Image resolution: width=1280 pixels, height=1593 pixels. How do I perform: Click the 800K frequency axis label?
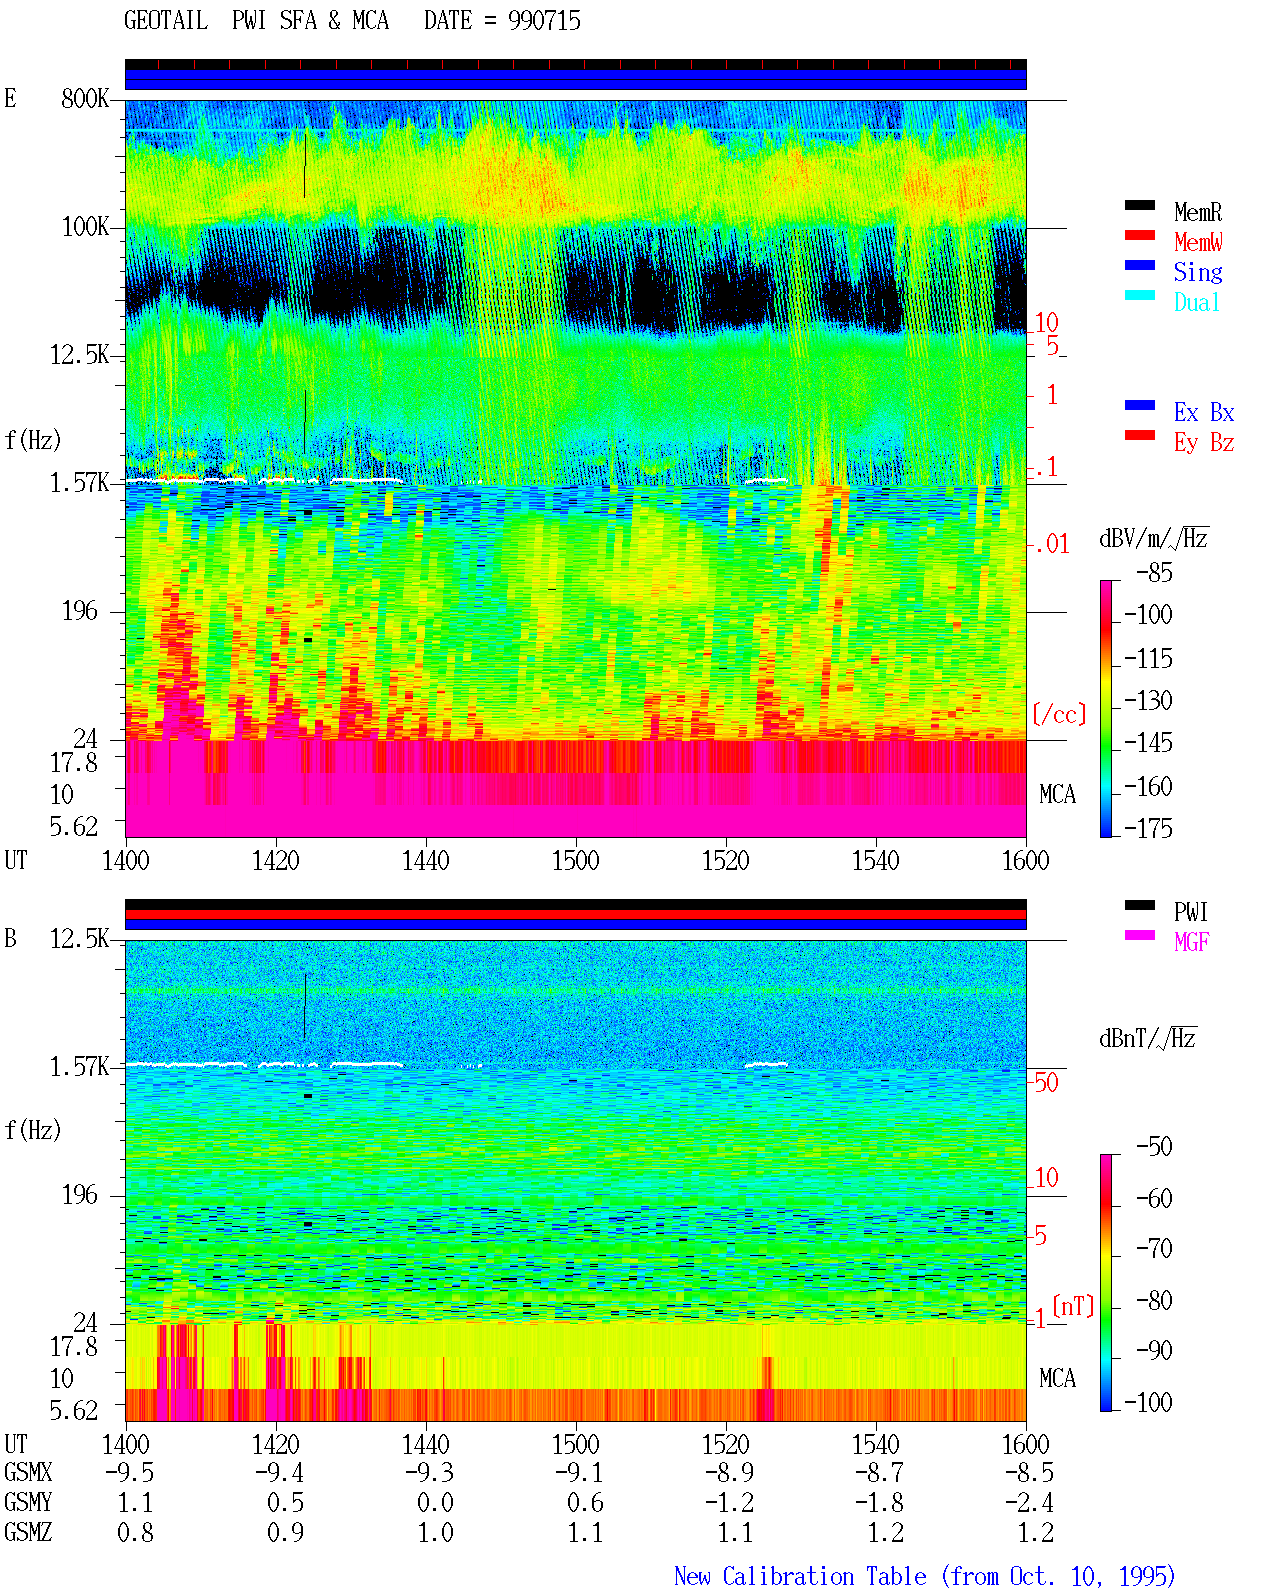point(85,99)
